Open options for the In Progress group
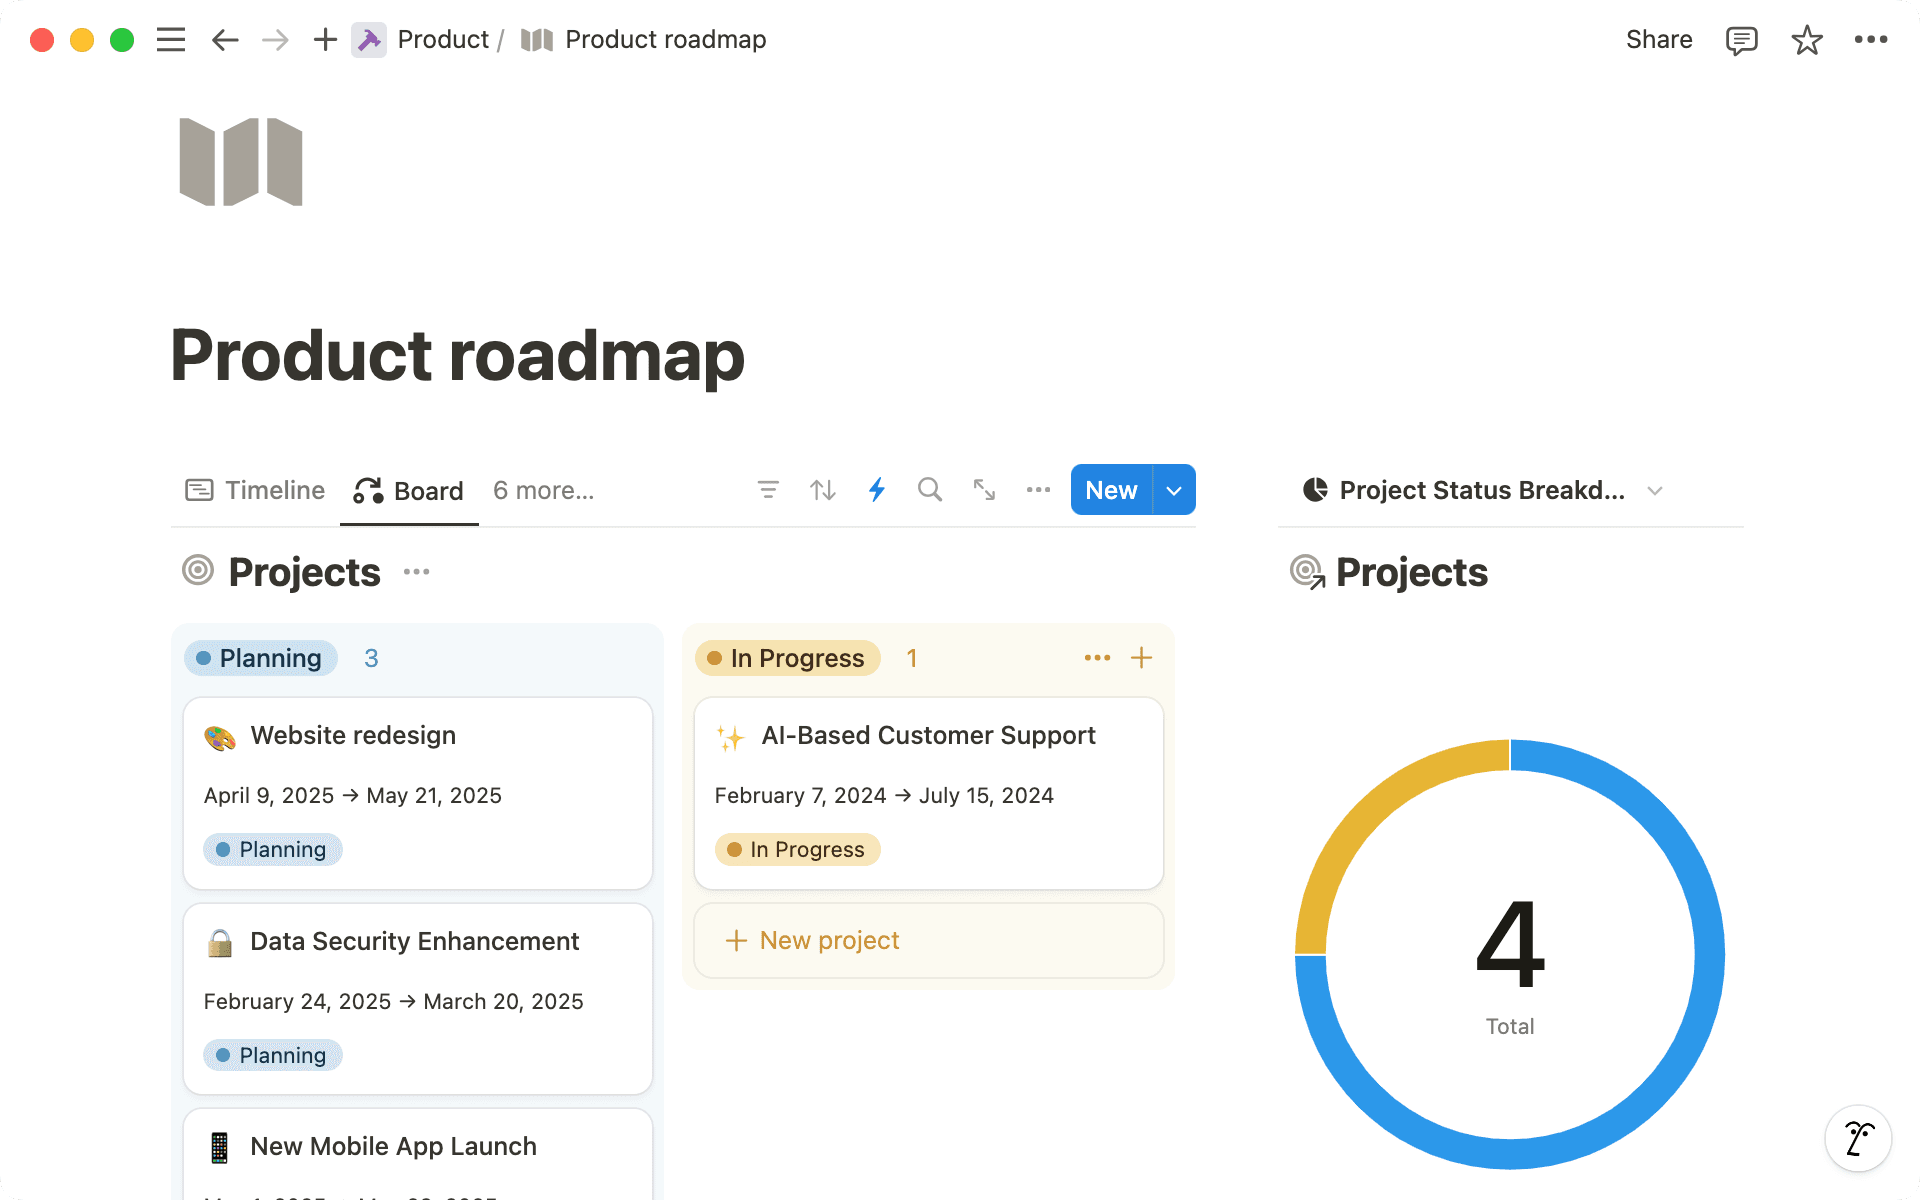The height and width of the screenshot is (1200, 1920). pyautogui.click(x=1096, y=657)
